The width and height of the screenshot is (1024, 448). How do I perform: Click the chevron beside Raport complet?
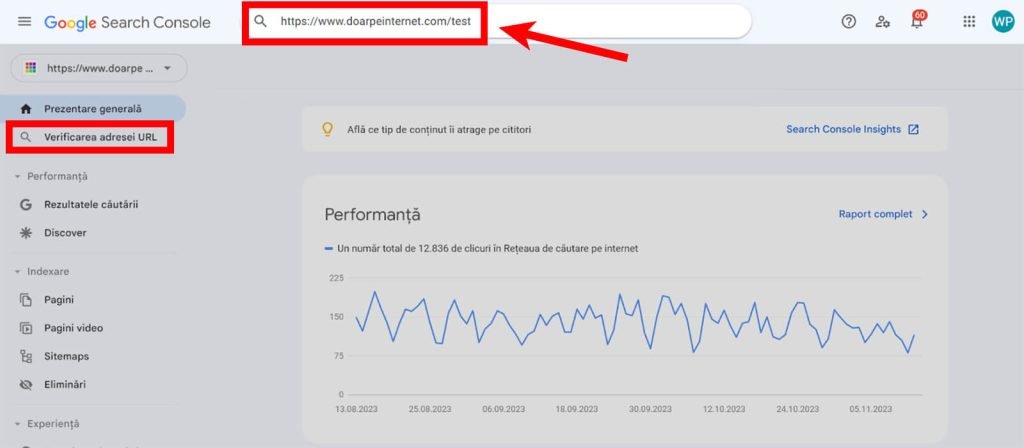[x=924, y=214]
